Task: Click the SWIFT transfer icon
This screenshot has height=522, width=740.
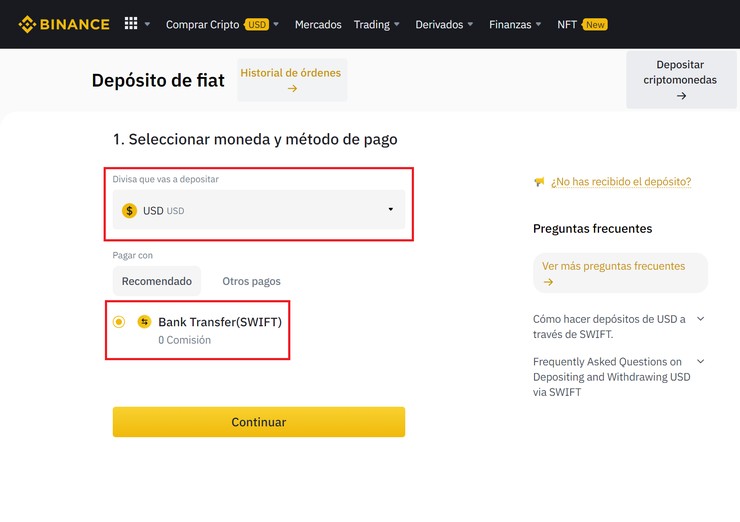Action: pos(144,322)
